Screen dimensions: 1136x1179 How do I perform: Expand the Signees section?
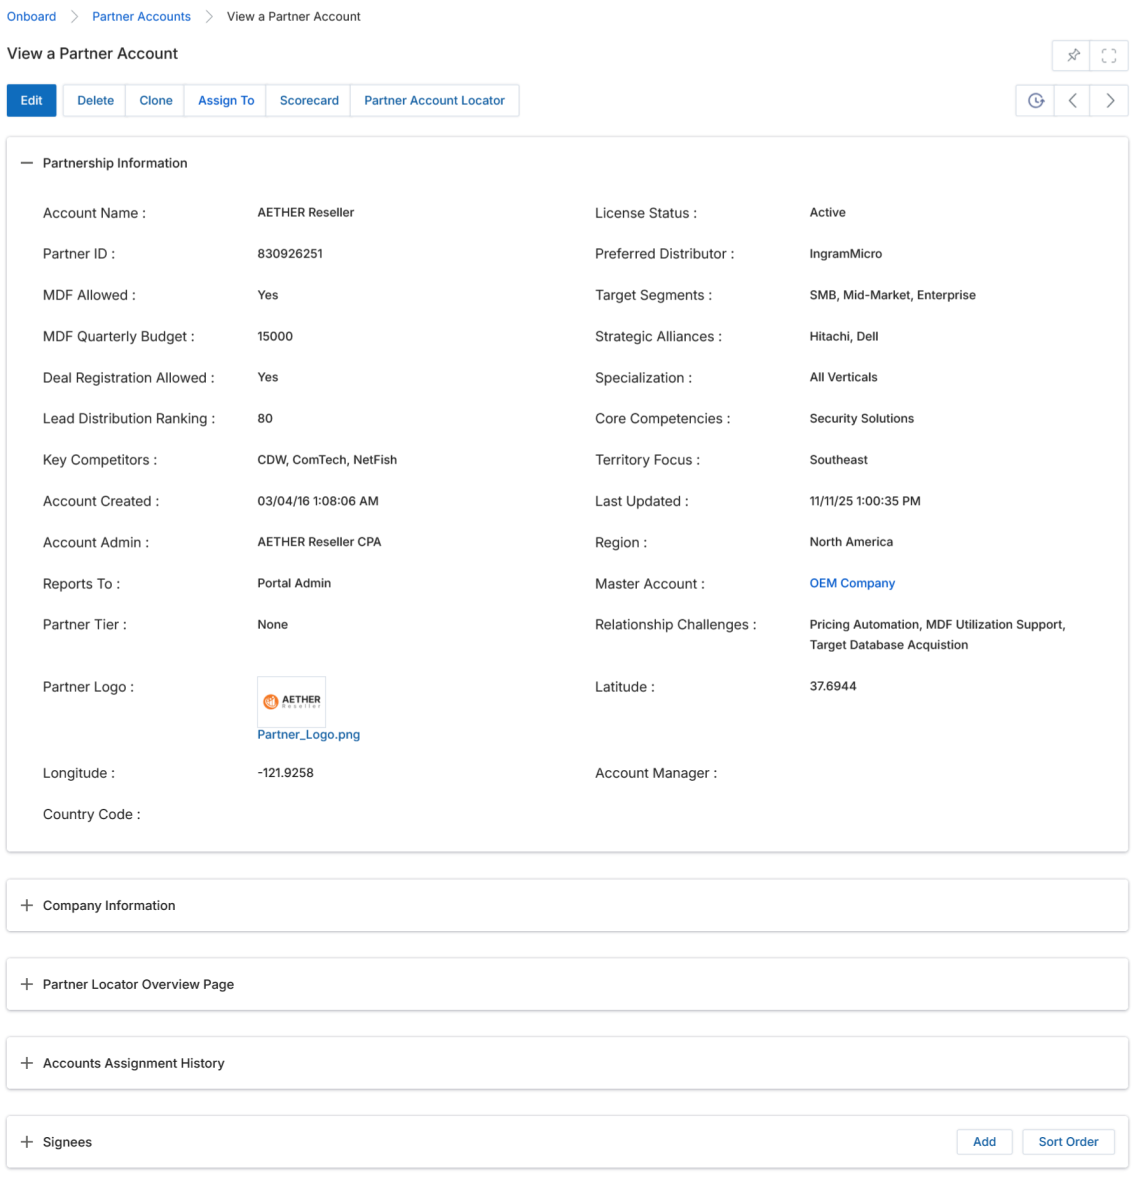click(x=27, y=1142)
